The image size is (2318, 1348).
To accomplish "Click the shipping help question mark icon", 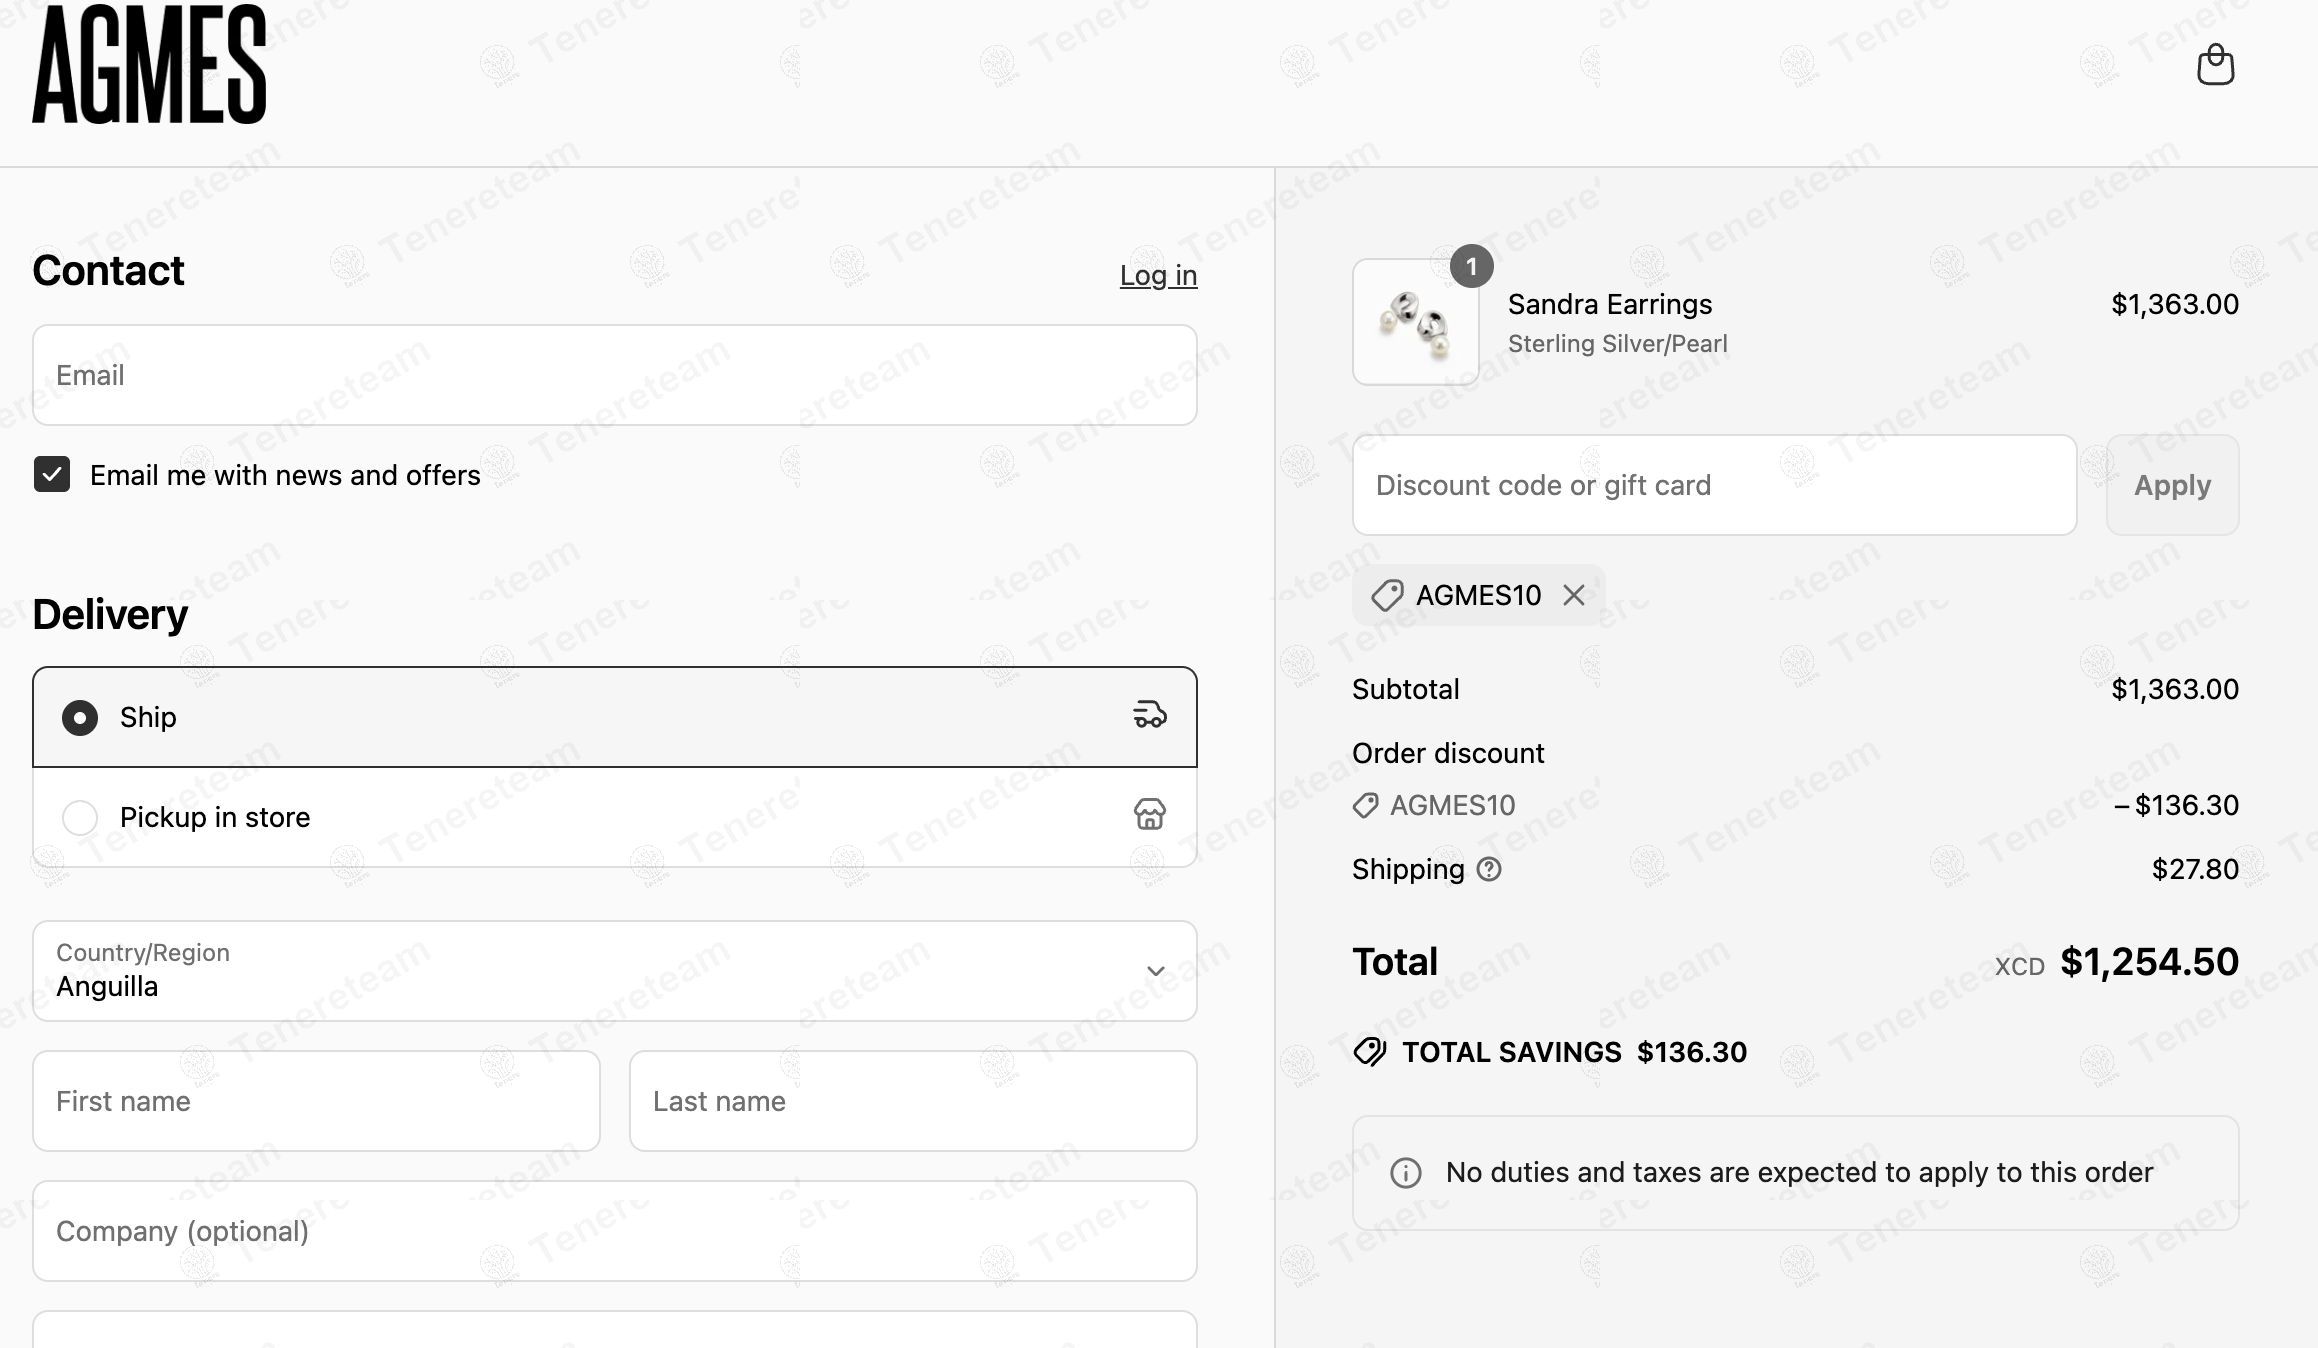I will (x=1489, y=869).
